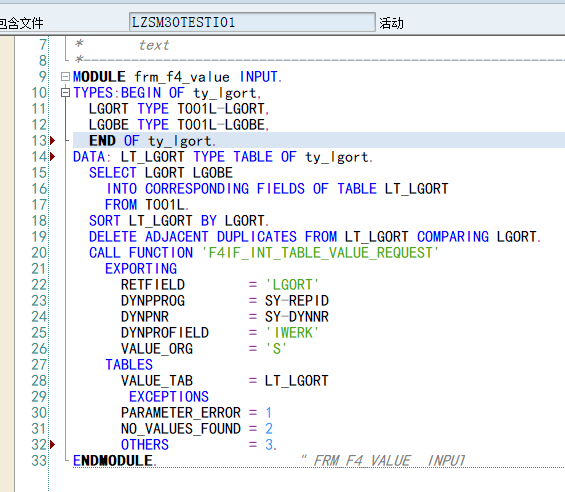Click the TABLES keyword on line 27
The height and width of the screenshot is (492, 565).
(x=129, y=365)
